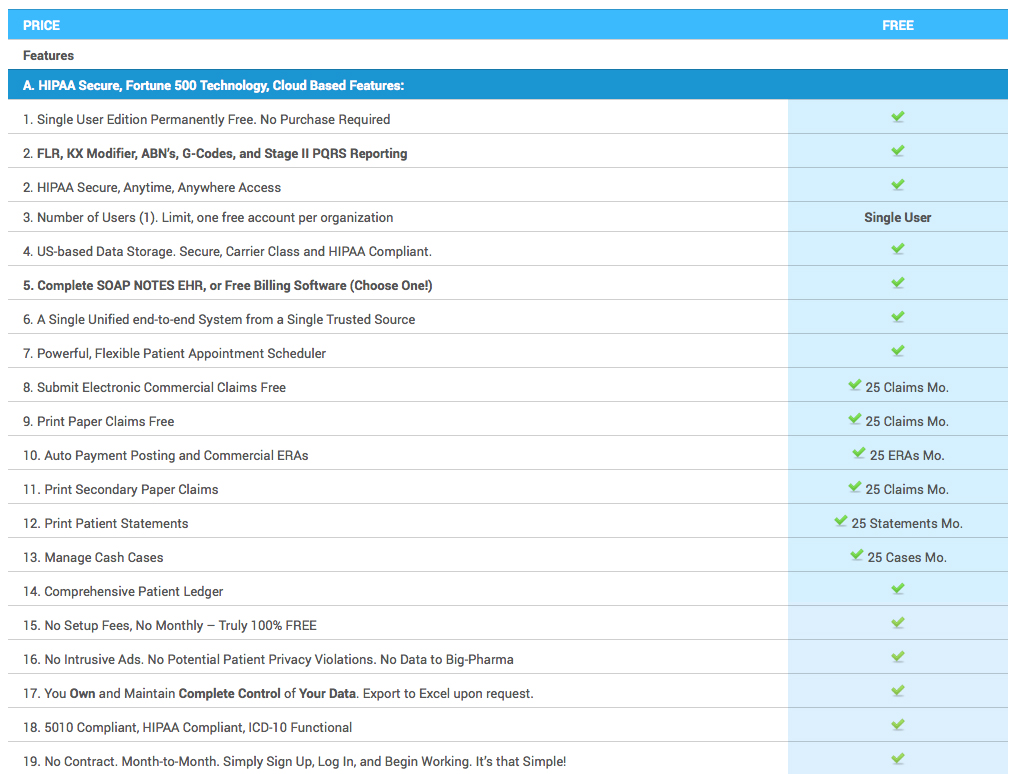Click '25 Claims Mo.' in Submit Electronic Claims row
Viewport: 1017px width, 774px height.
coord(907,387)
